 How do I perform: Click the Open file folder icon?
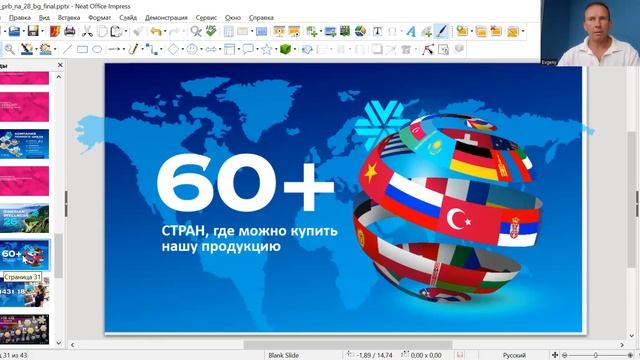(x=14, y=31)
